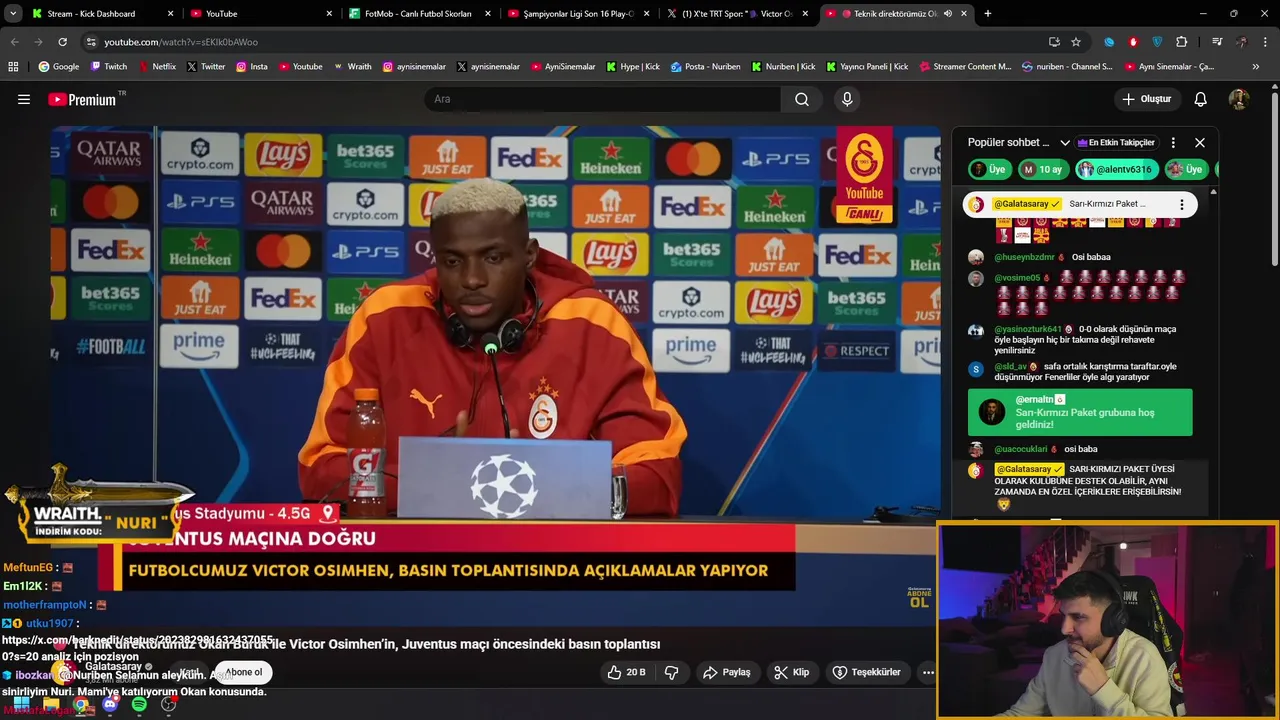Show more bookmarks overflow chevron
The width and height of the screenshot is (1280, 720).
click(x=1256, y=67)
